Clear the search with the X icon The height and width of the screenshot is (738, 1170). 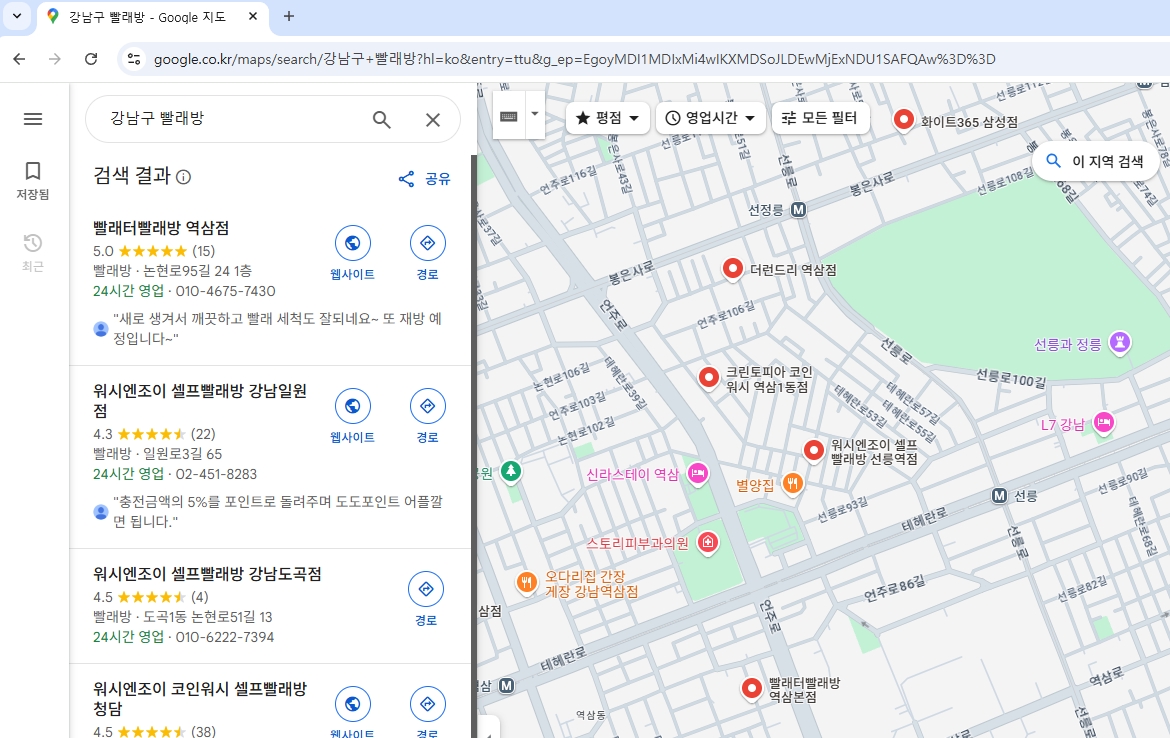point(433,120)
